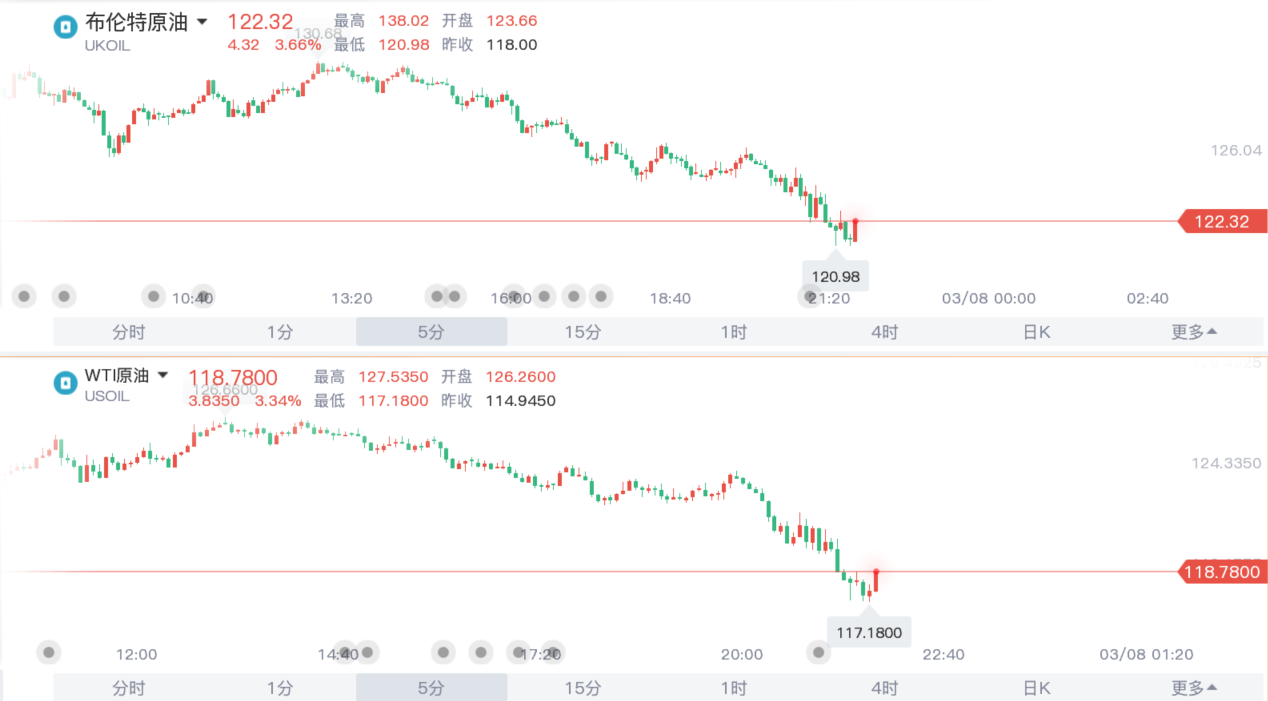Switch Brent chart to 分时 view
The height and width of the screenshot is (701, 1268).
coord(129,332)
